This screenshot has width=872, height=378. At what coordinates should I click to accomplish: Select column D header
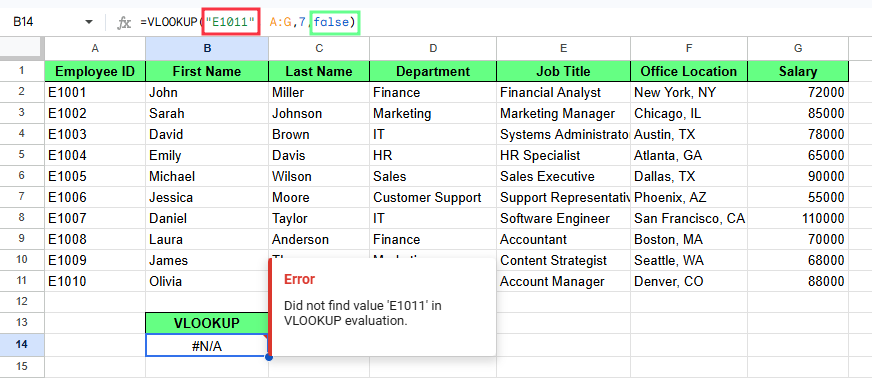433,48
